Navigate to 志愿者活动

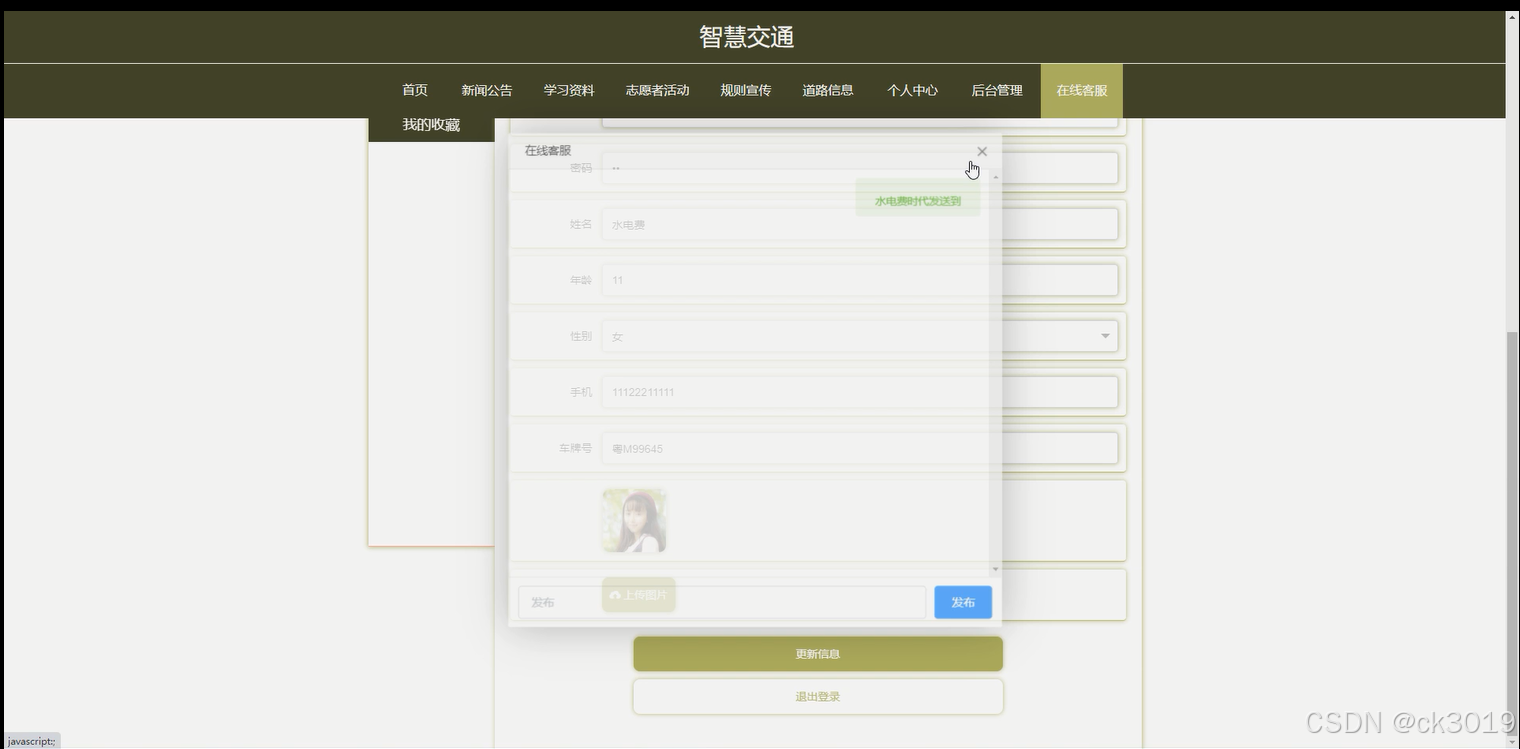click(657, 90)
